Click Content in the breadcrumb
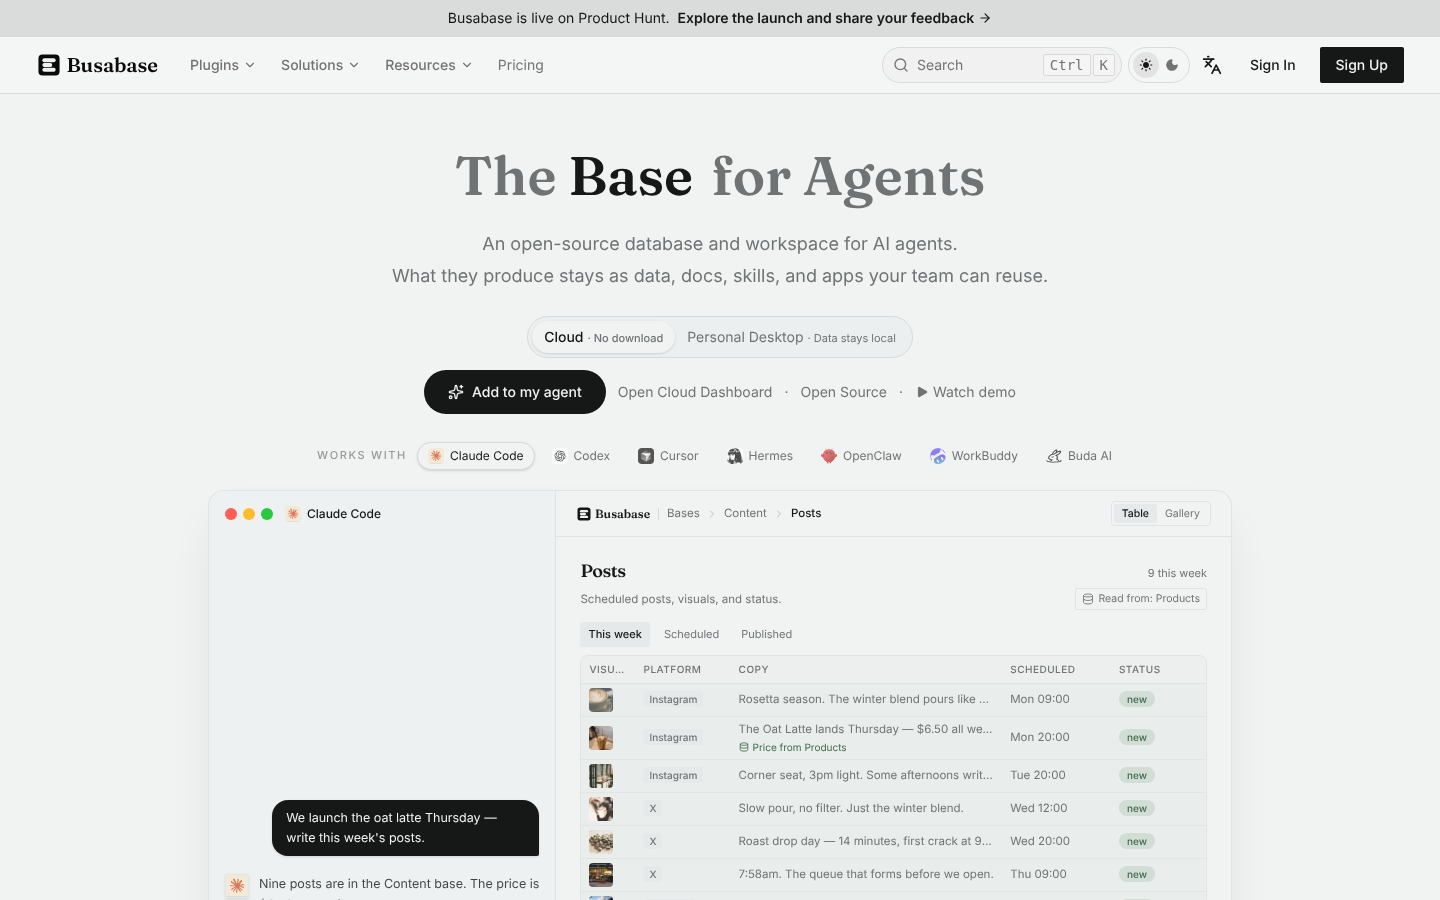 tap(745, 513)
